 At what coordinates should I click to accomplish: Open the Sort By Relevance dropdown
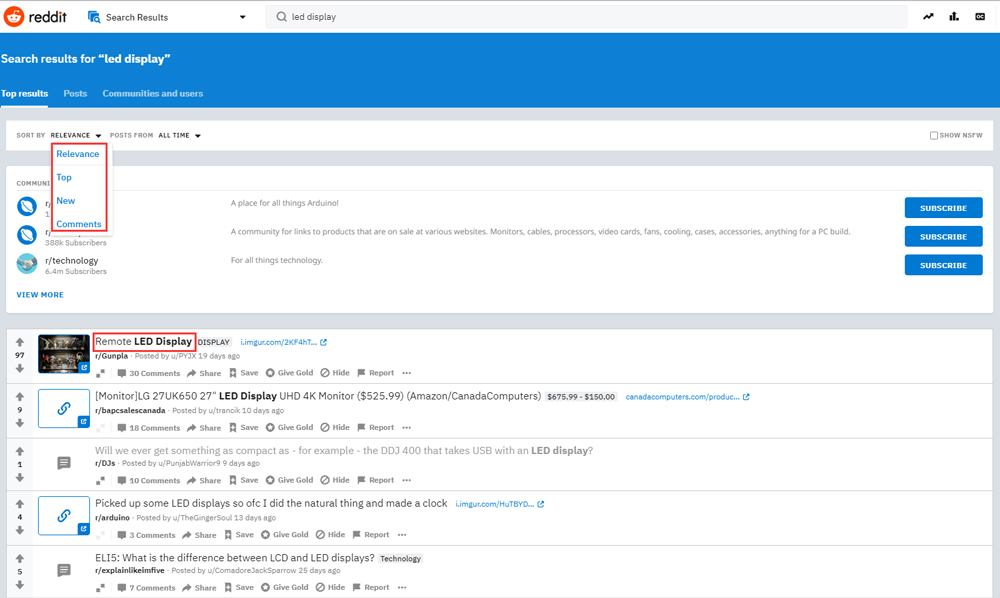pos(76,135)
